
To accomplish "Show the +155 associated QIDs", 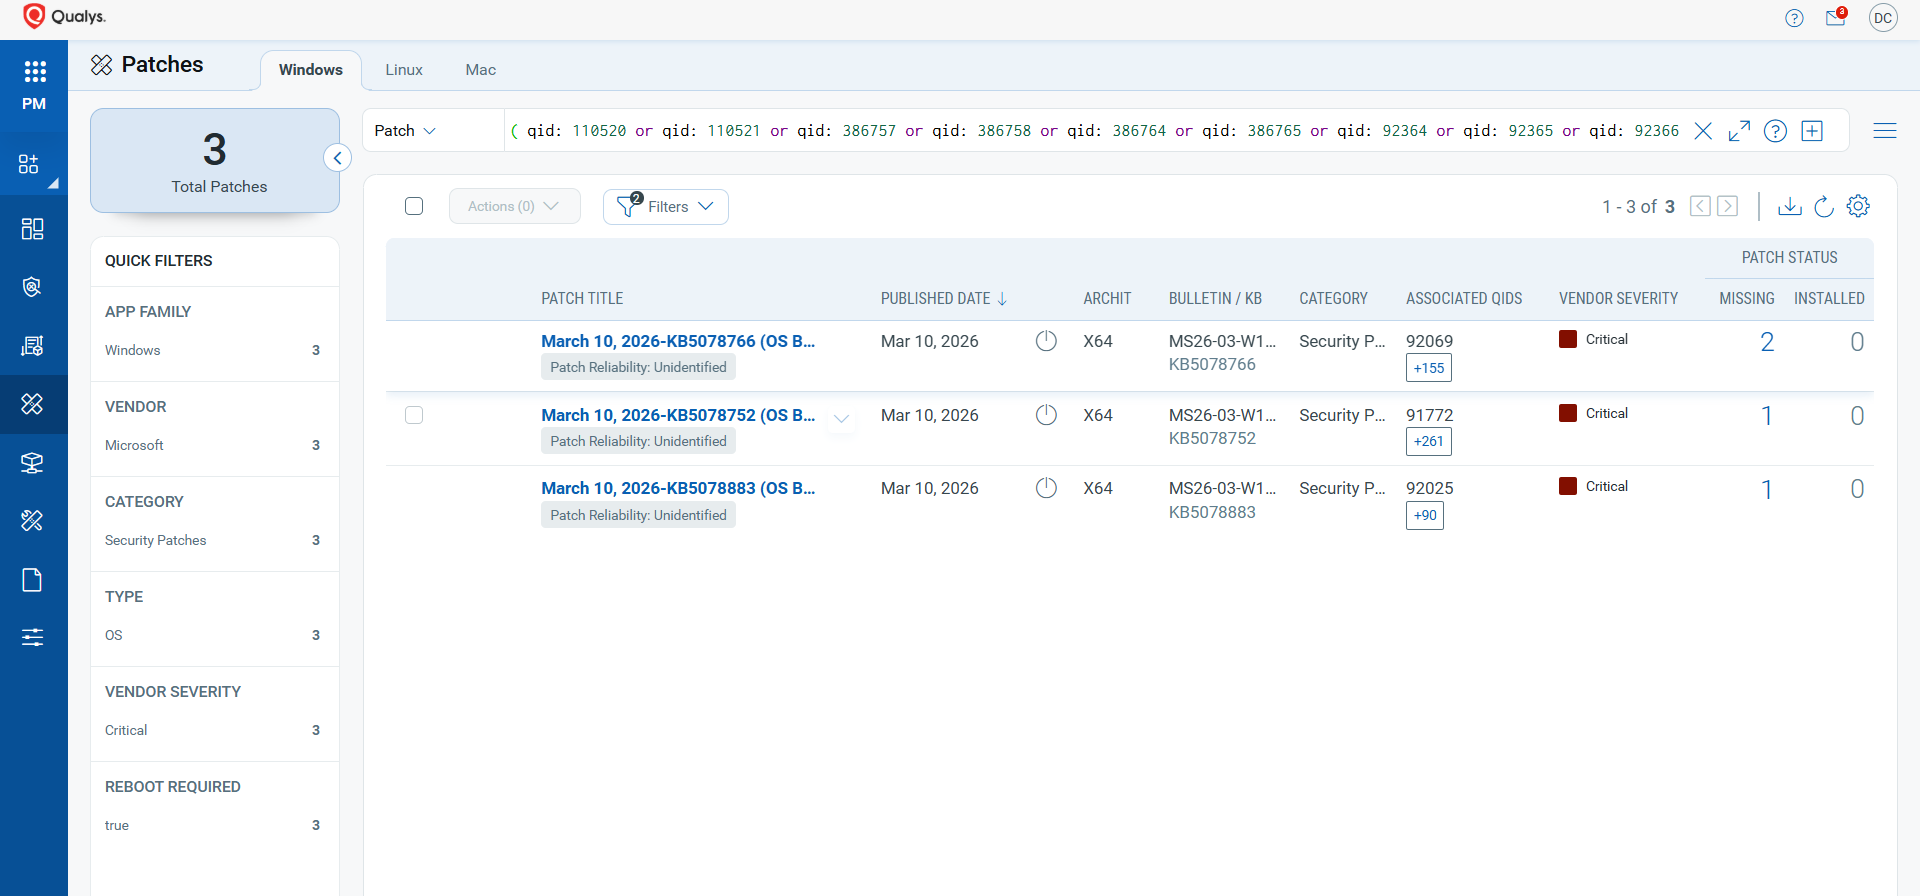I will point(1428,368).
